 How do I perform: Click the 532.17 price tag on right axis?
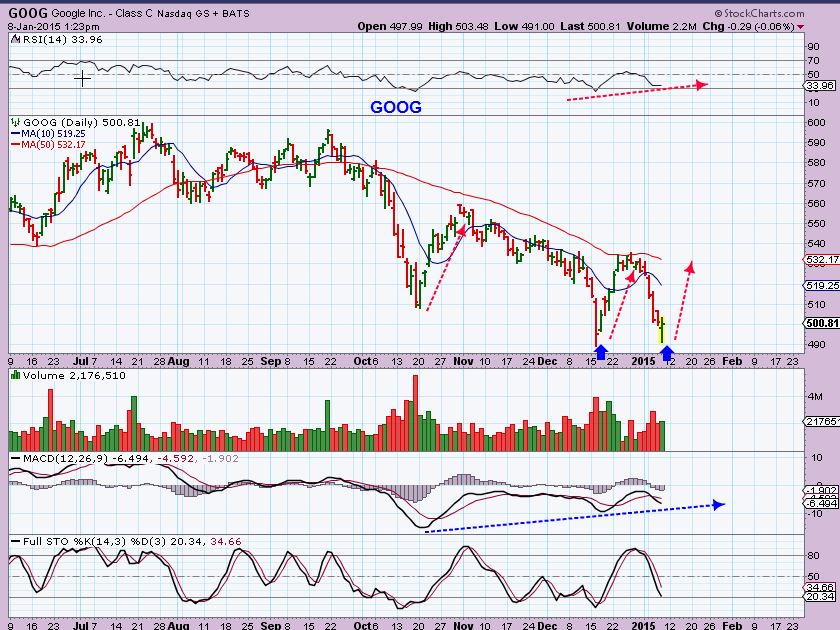click(x=822, y=260)
